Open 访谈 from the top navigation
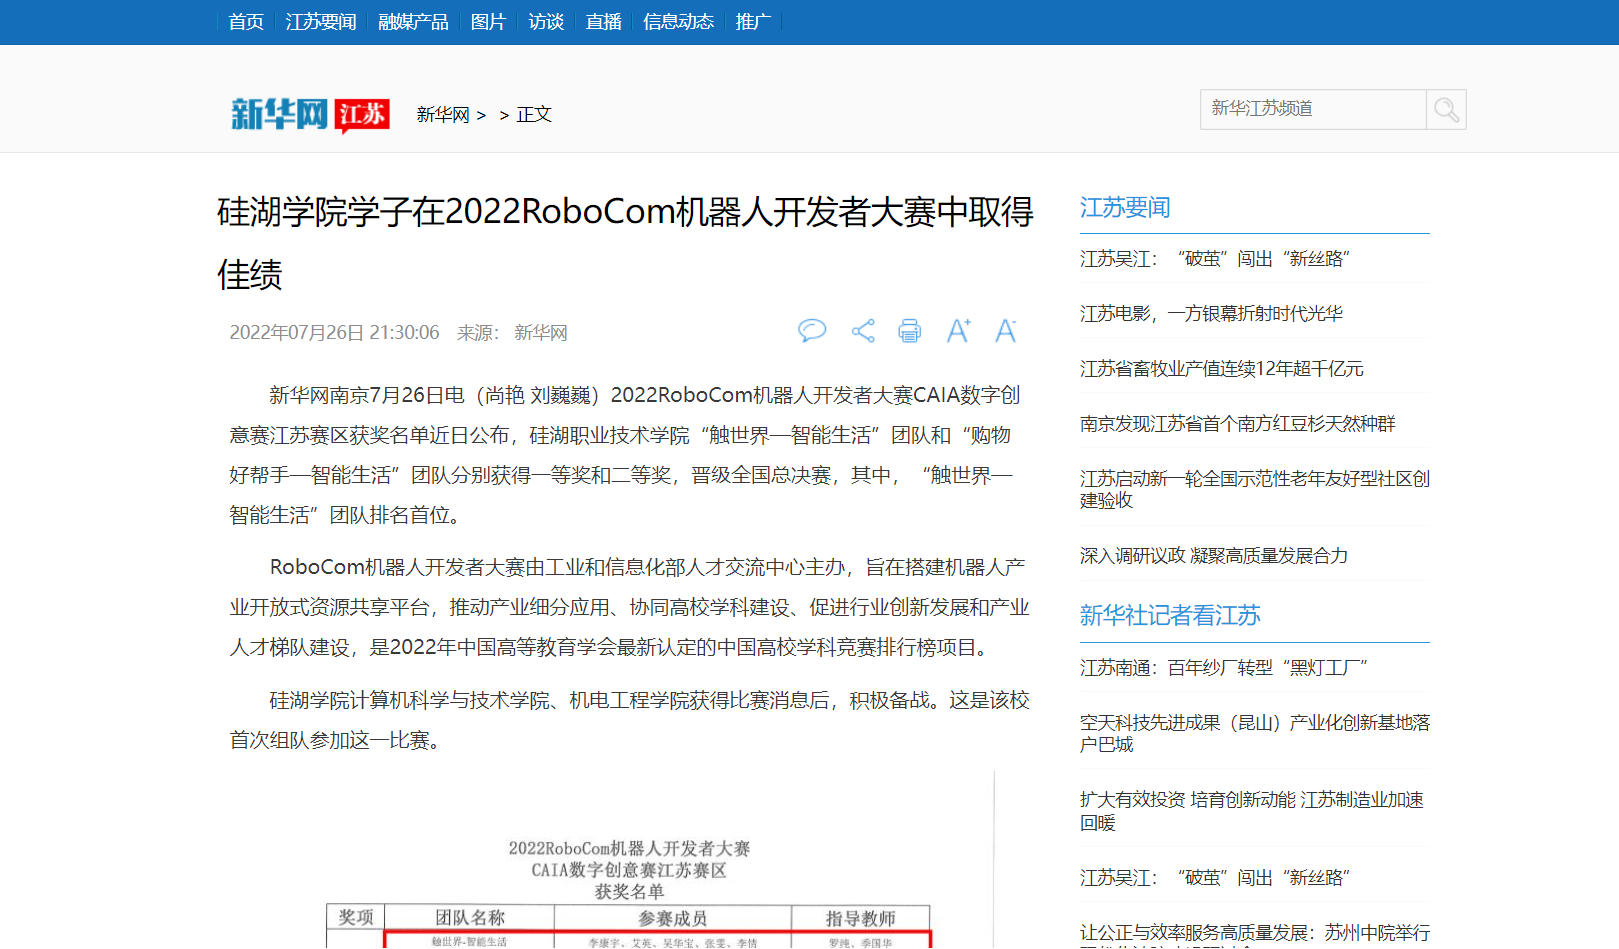Image resolution: width=1619 pixels, height=949 pixels. coord(546,22)
